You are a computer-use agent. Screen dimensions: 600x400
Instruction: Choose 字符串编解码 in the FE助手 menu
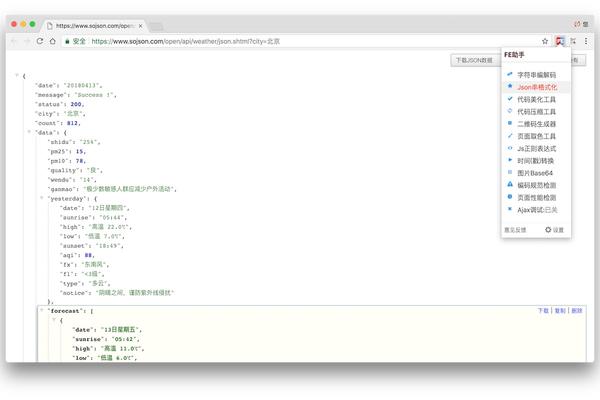[x=536, y=74]
